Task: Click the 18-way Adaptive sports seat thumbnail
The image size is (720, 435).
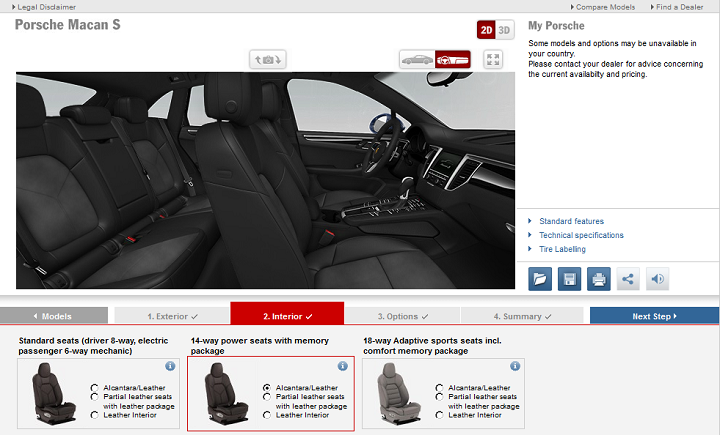Action: tap(398, 394)
